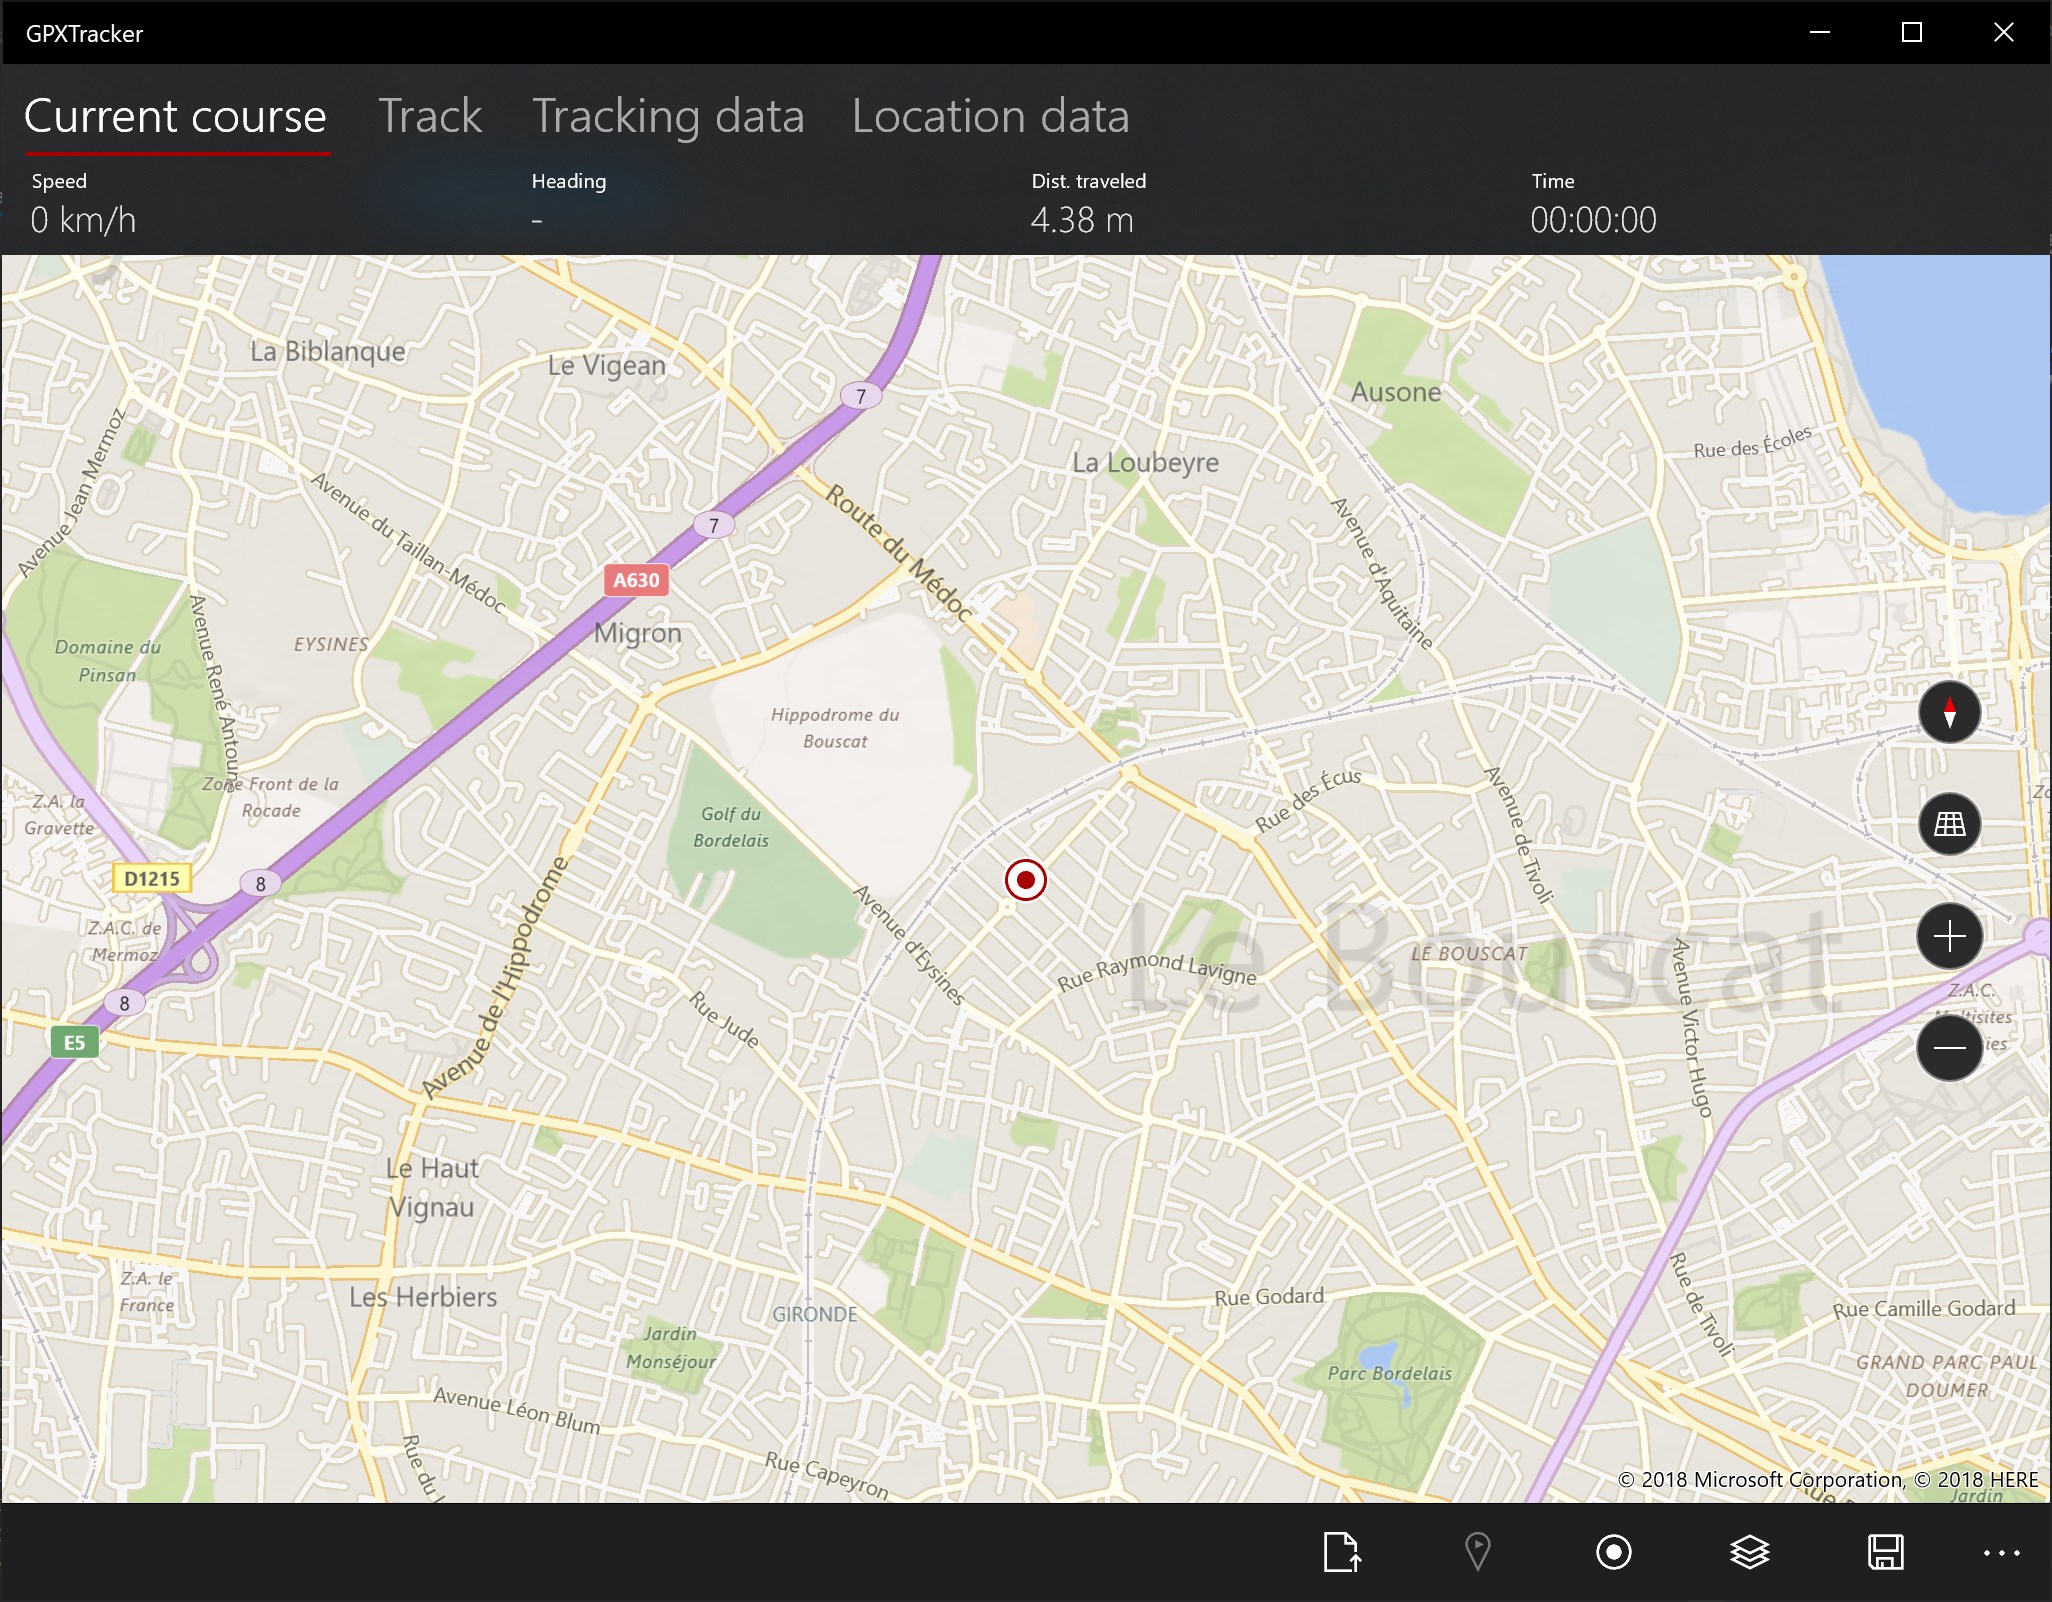The height and width of the screenshot is (1602, 2052).
Task: Switch to the Track tab
Action: (430, 116)
